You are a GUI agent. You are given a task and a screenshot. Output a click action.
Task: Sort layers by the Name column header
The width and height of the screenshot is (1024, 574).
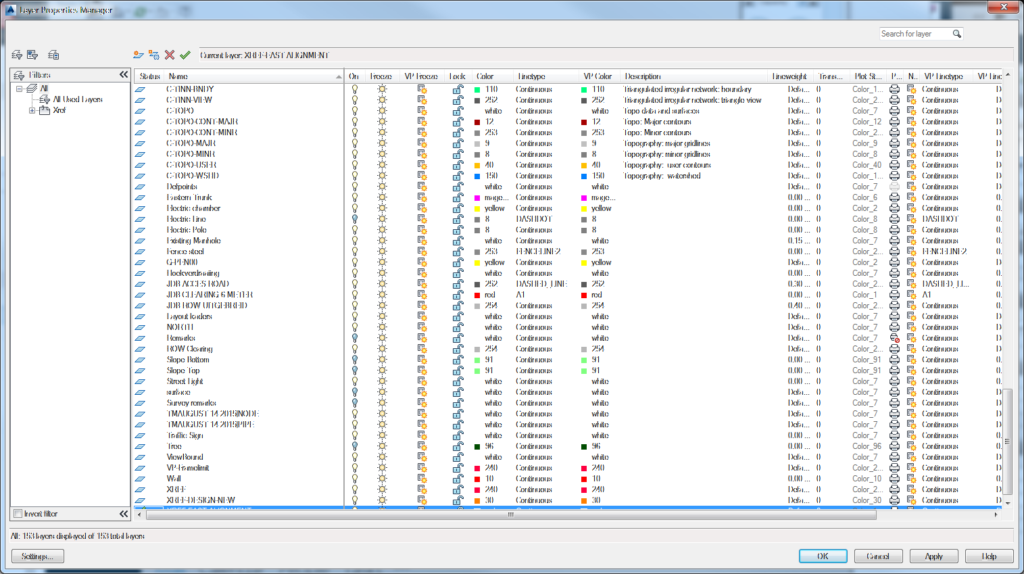[x=178, y=76]
